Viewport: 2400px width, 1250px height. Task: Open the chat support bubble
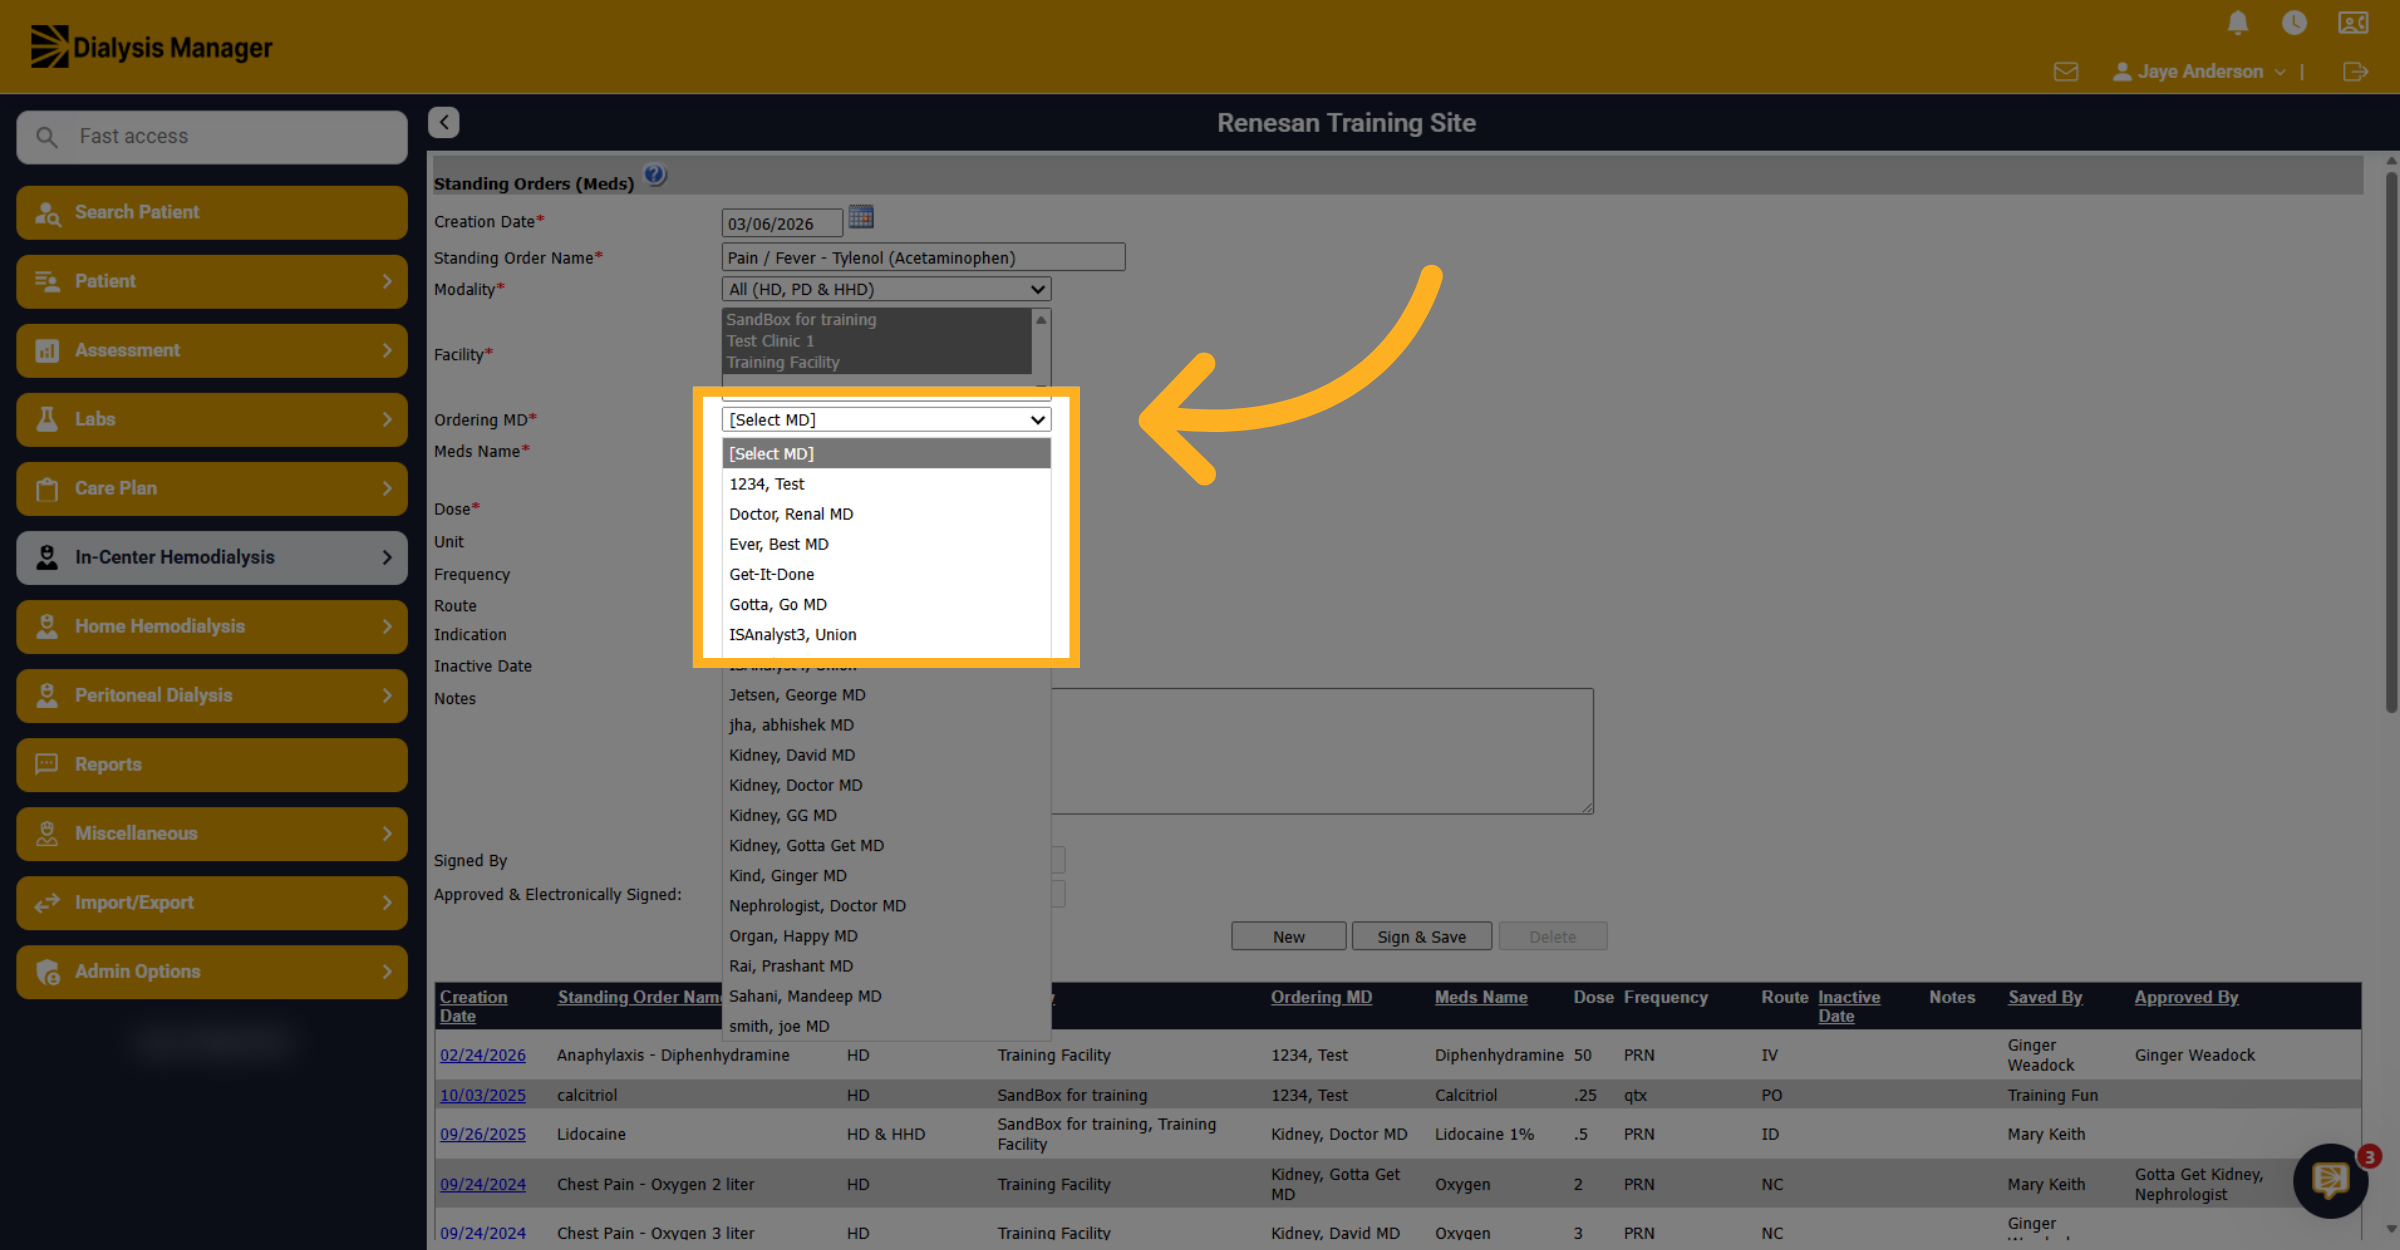[x=2331, y=1181]
